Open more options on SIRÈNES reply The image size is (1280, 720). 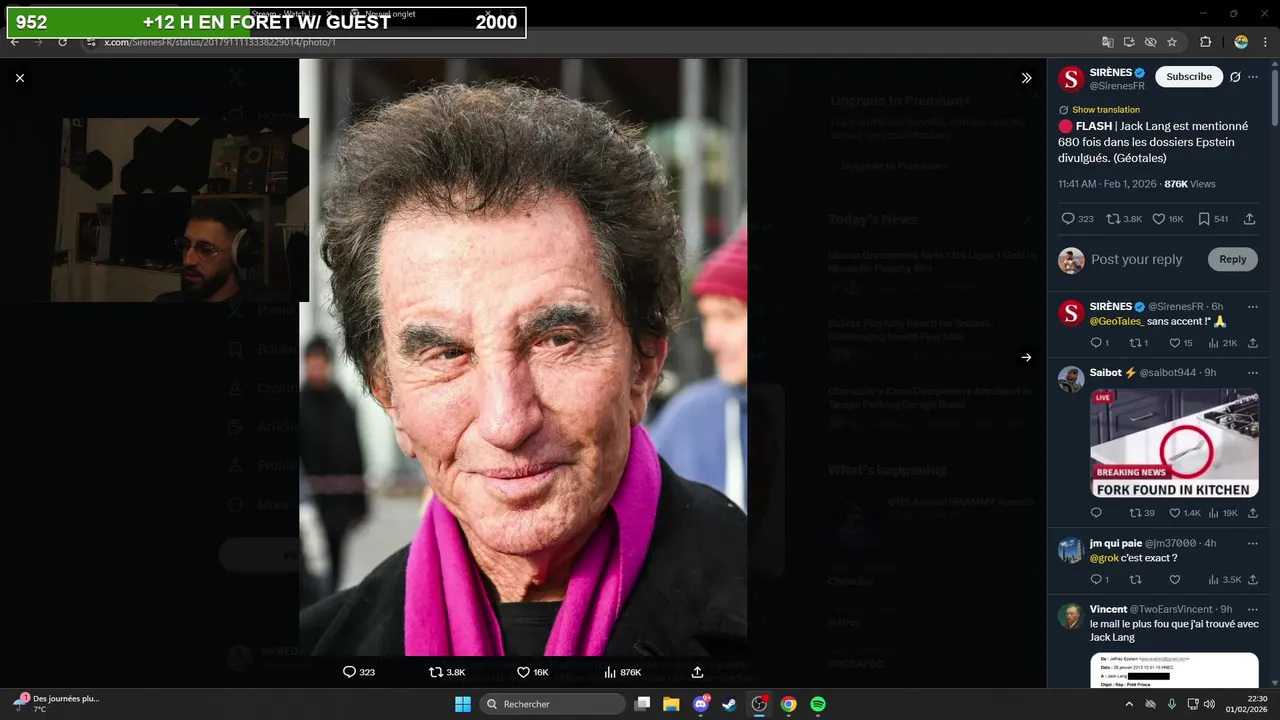click(1253, 306)
